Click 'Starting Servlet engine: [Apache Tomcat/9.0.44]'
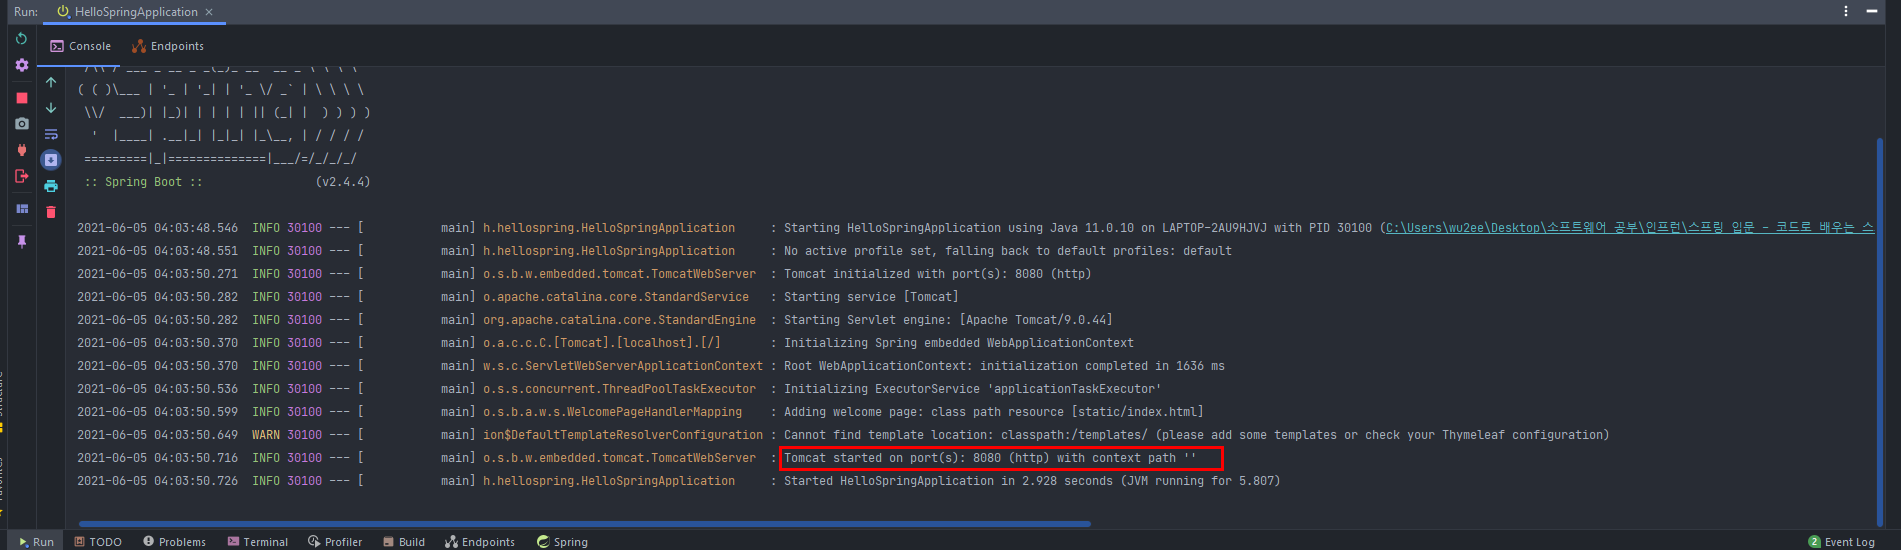1901x550 pixels. tap(948, 320)
